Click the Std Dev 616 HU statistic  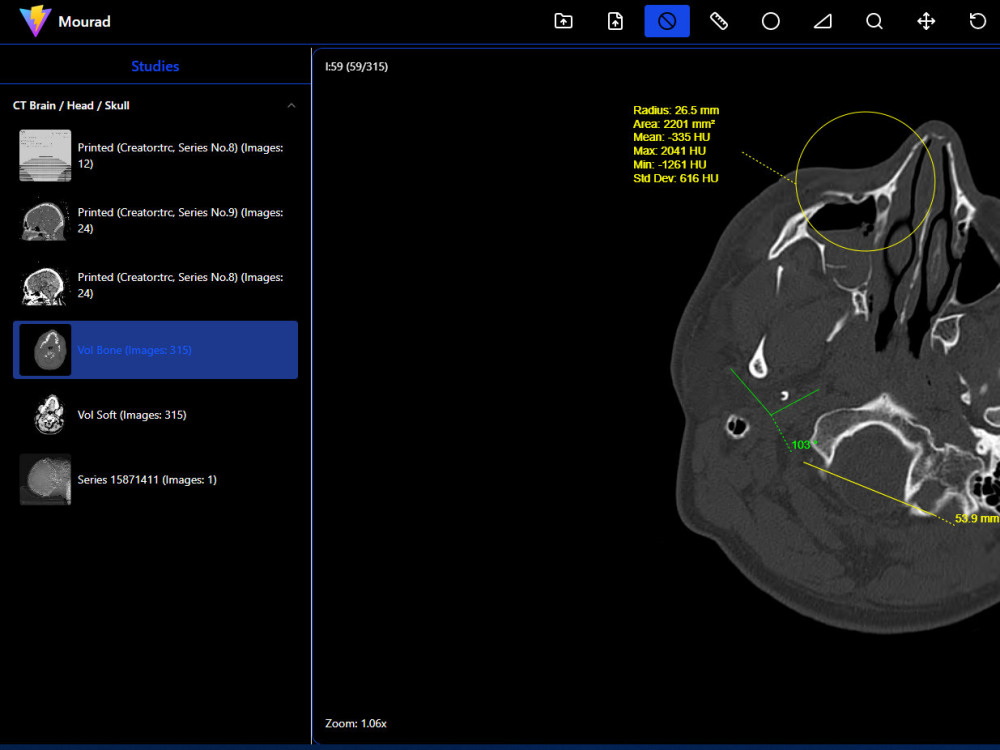pos(675,178)
